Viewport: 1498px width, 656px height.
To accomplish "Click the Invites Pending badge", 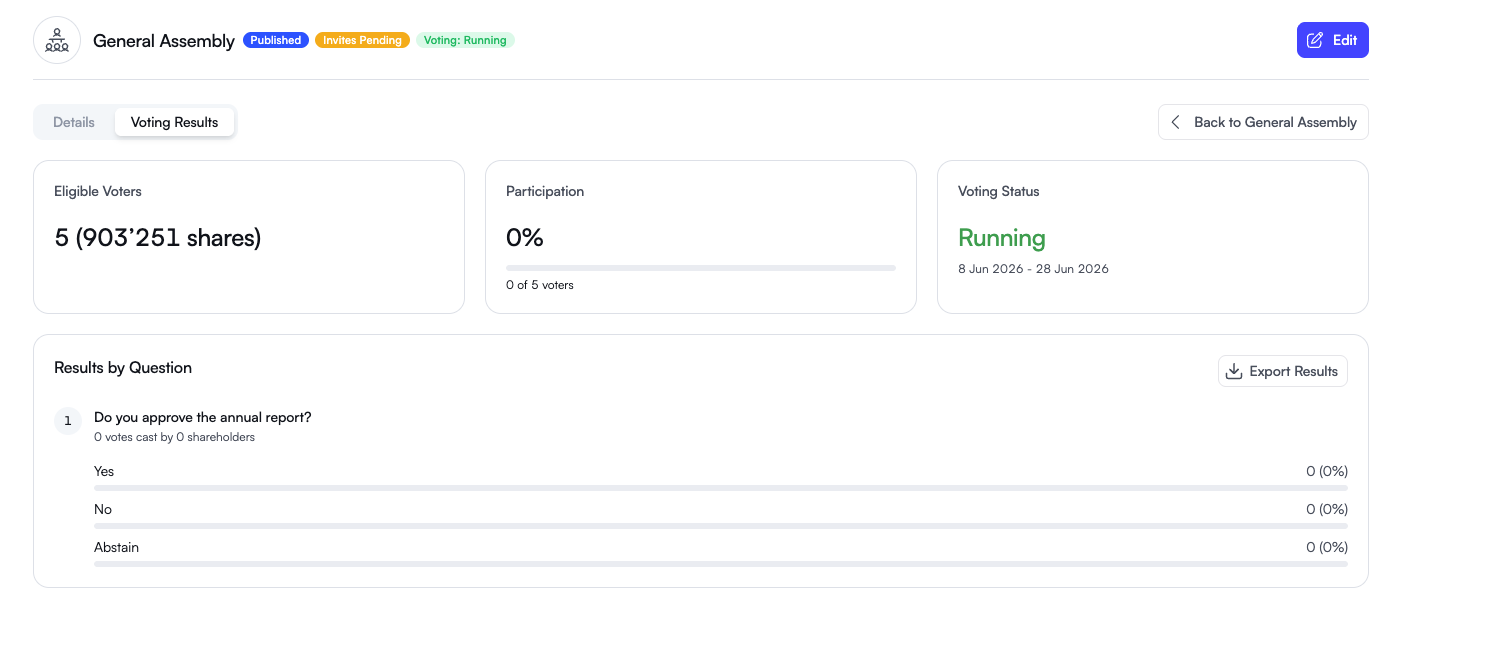I will pyautogui.click(x=362, y=40).
